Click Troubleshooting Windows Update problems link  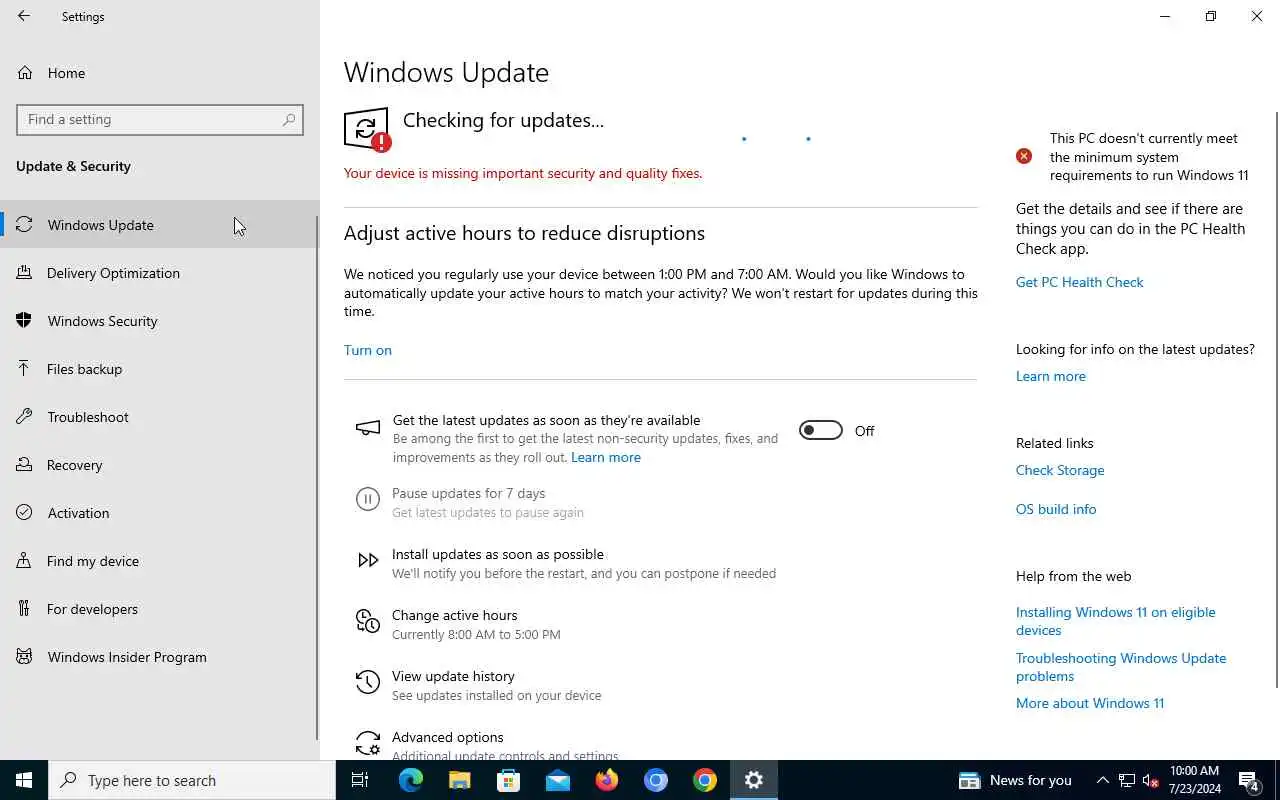pyautogui.click(x=1121, y=667)
